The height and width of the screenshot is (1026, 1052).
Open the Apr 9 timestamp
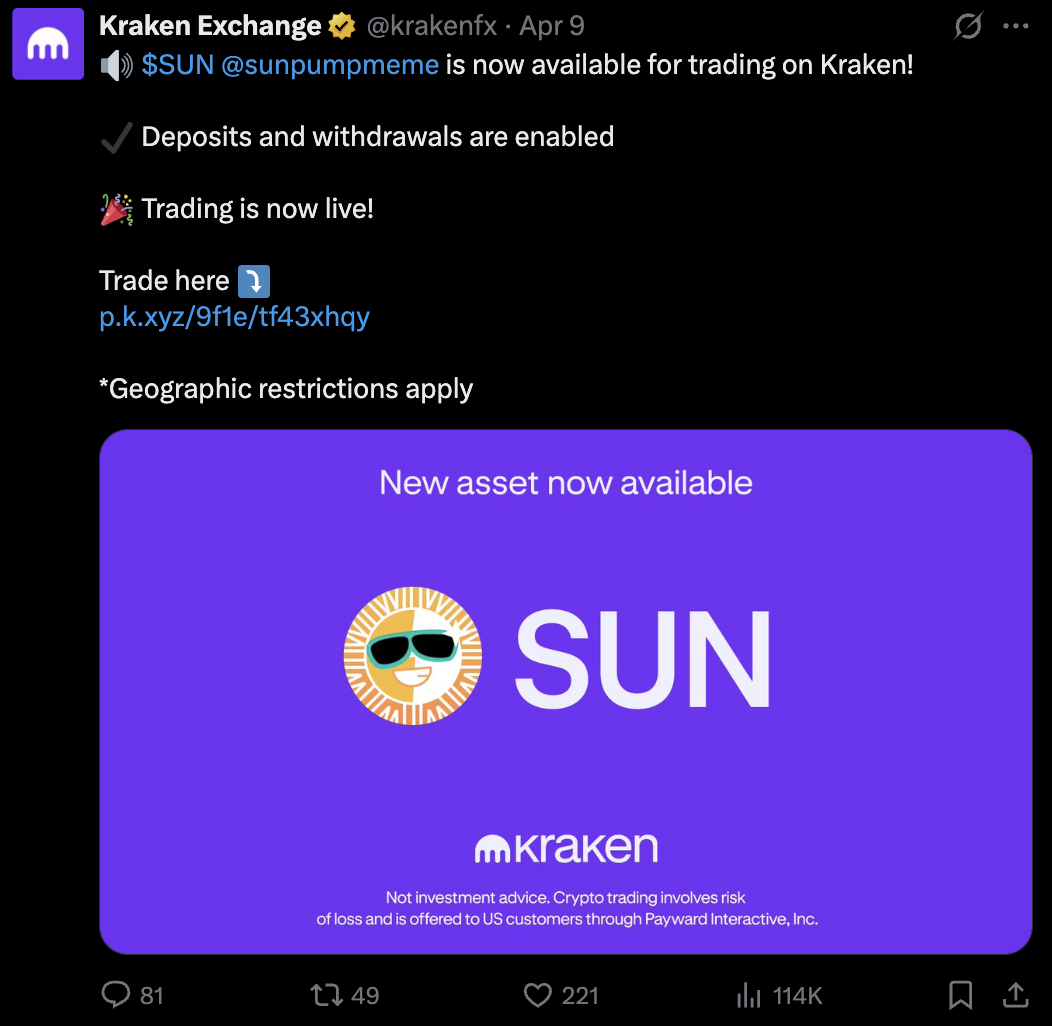coord(551,26)
